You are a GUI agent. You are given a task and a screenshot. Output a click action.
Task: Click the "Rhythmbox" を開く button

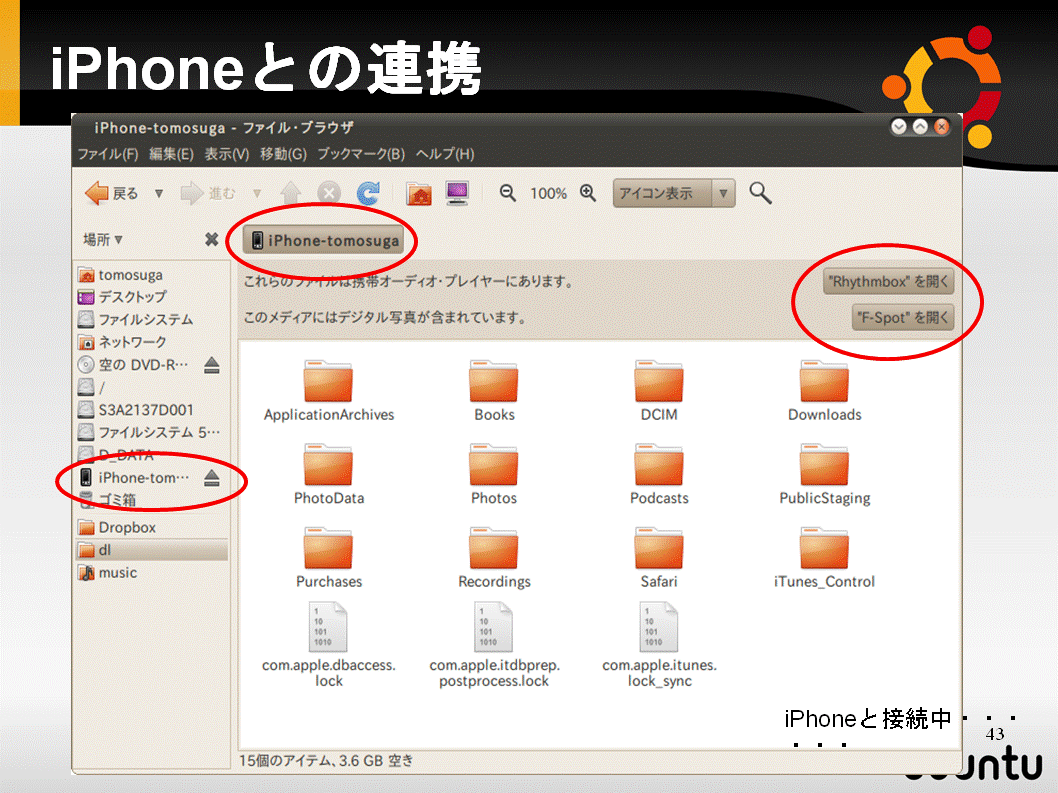888,282
